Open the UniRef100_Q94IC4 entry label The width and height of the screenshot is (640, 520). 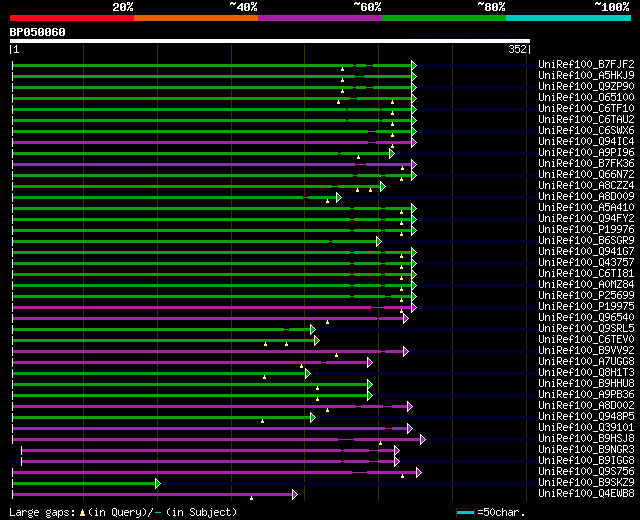pyautogui.click(x=586, y=141)
